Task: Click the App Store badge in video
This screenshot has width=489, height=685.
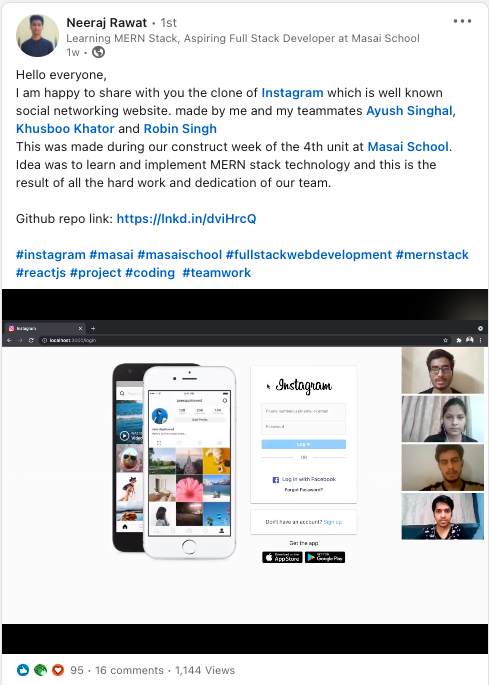Action: (282, 557)
